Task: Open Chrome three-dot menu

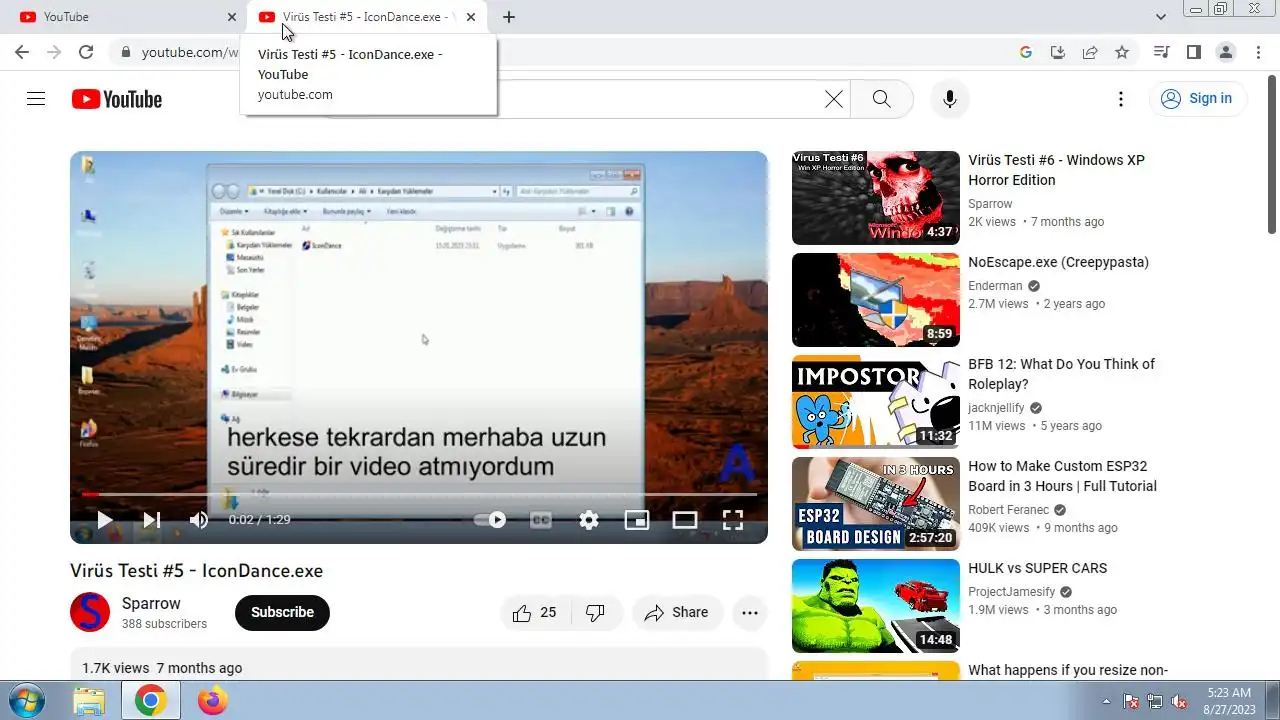Action: [1258, 52]
